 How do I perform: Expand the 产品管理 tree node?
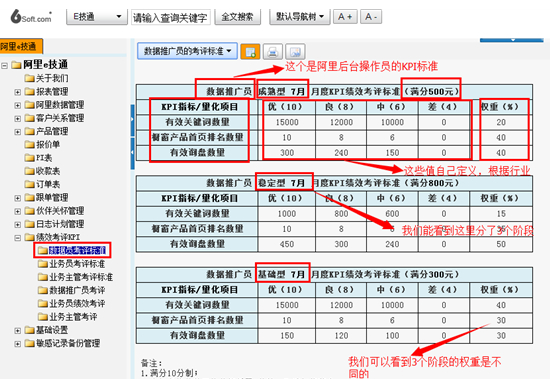(18, 132)
